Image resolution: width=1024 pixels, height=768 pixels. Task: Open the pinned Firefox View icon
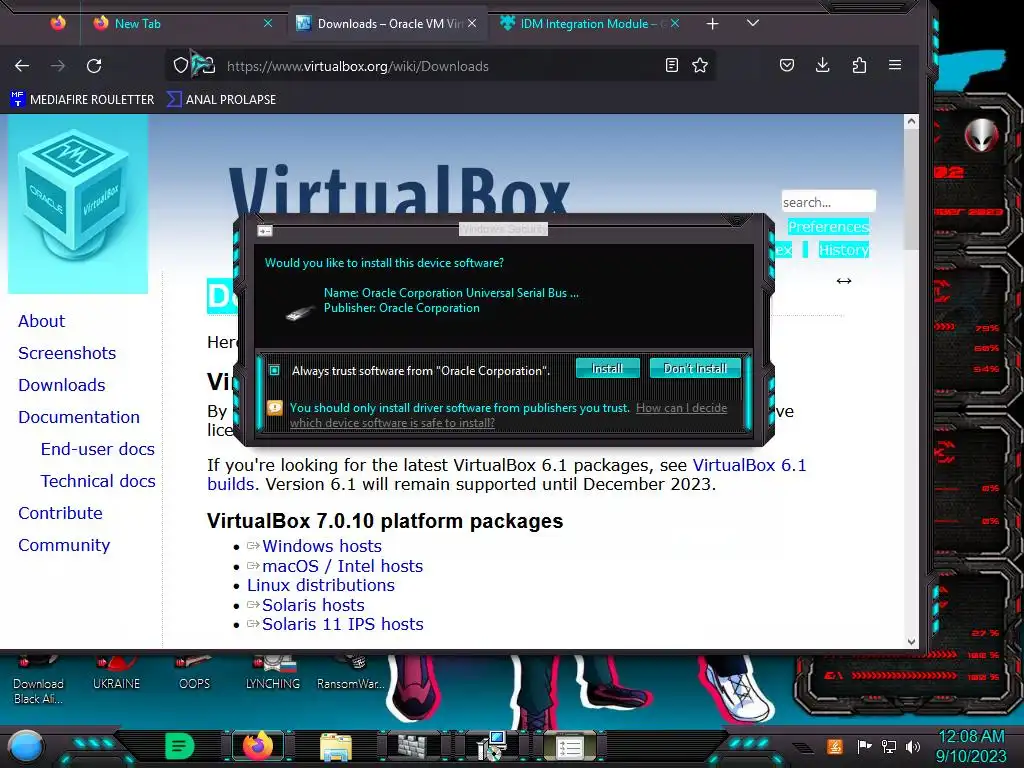[x=58, y=24]
